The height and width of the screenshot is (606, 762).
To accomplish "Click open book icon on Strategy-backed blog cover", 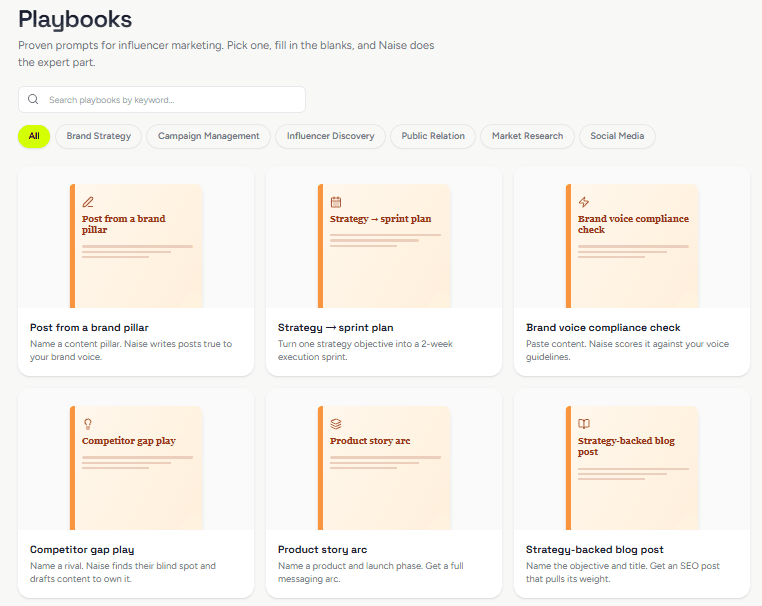I will coord(584,424).
